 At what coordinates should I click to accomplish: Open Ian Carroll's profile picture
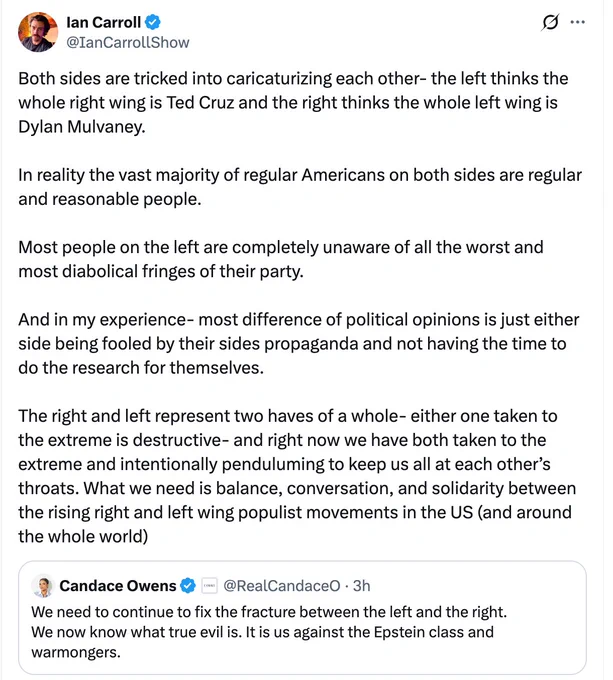tap(38, 32)
